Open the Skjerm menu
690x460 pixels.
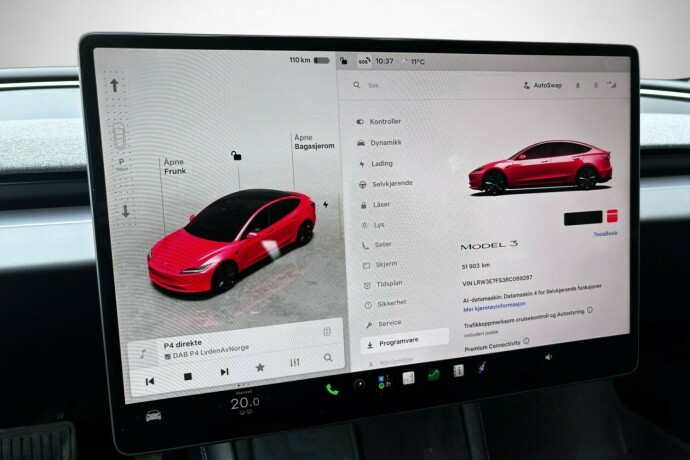pos(380,265)
